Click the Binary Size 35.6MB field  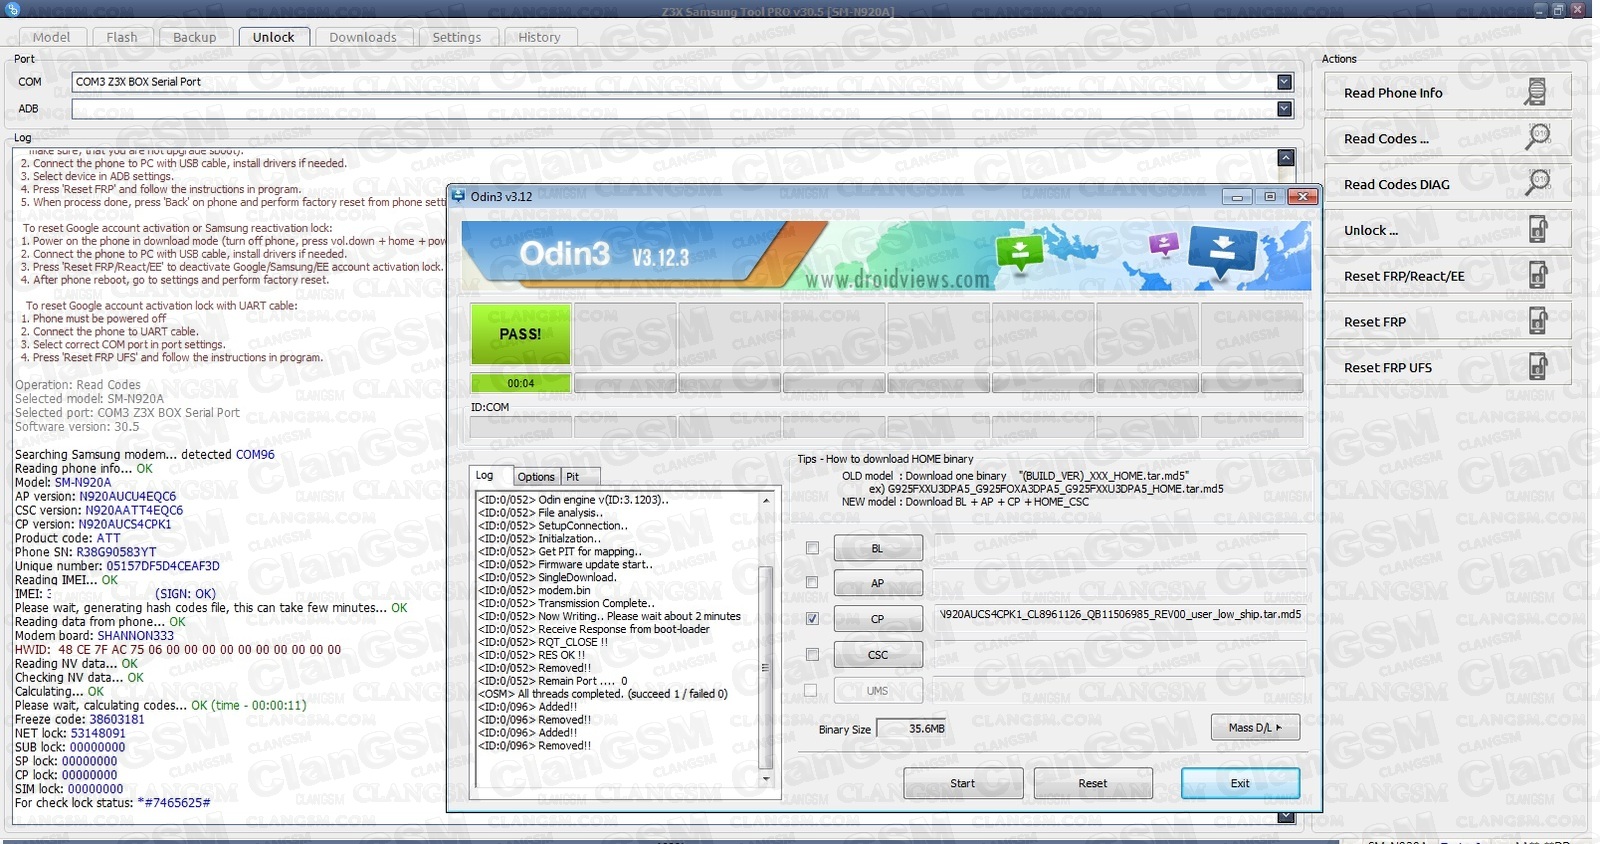[913, 728]
